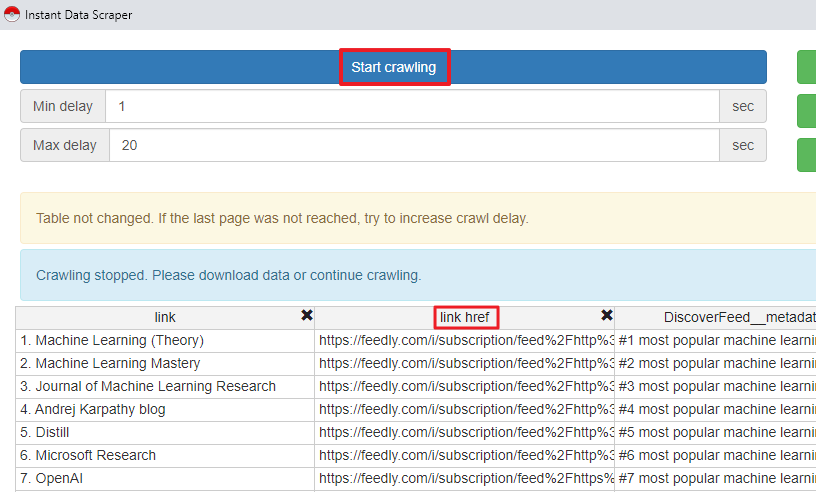This screenshot has height=492, width=816.
Task: Click the Start crawling button
Action: tap(393, 67)
